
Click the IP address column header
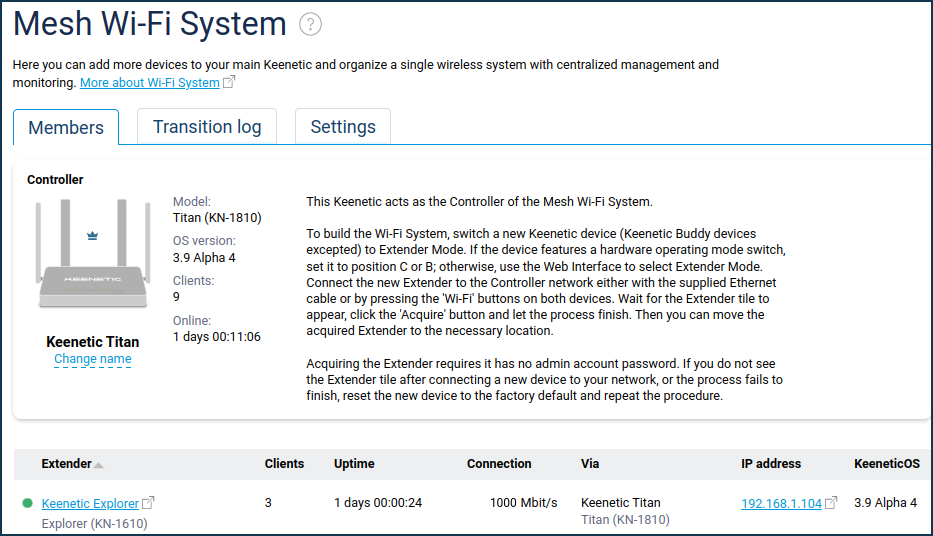771,463
